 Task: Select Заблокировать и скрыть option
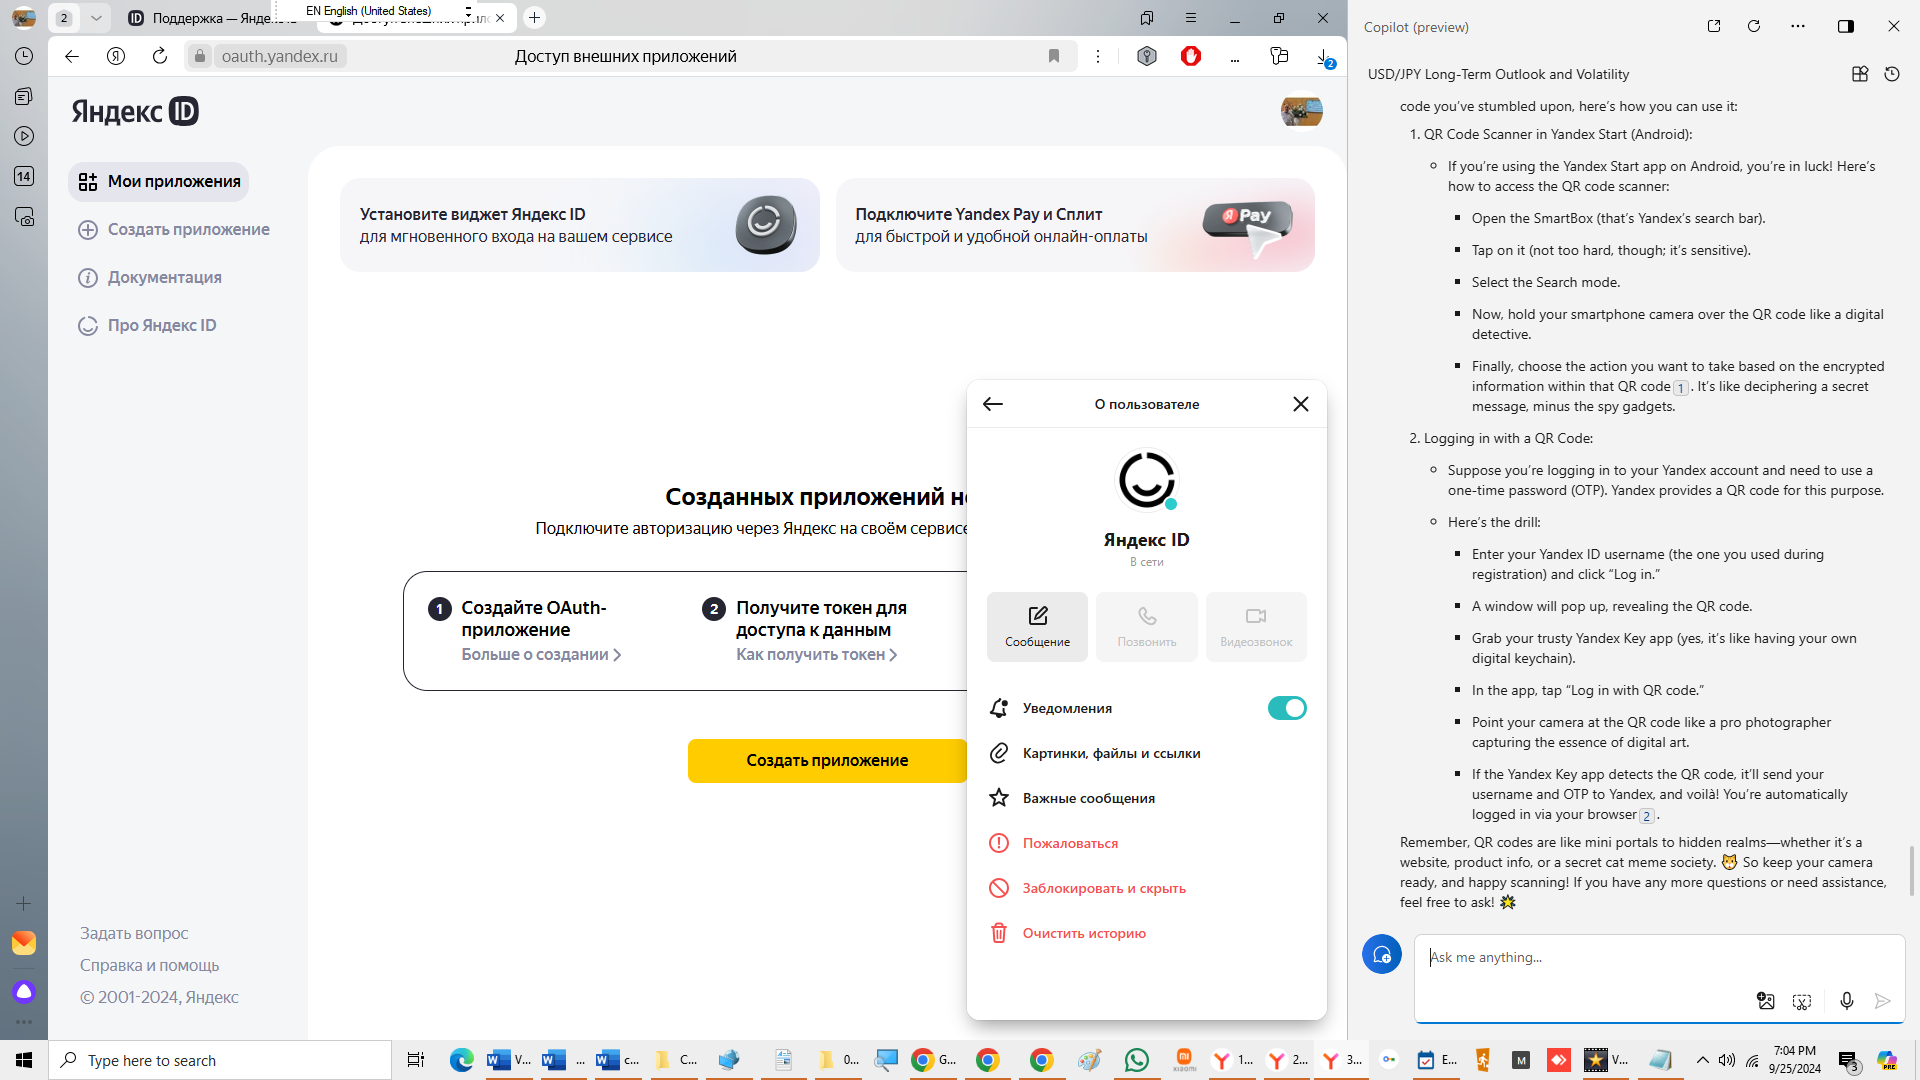pos(1147,888)
